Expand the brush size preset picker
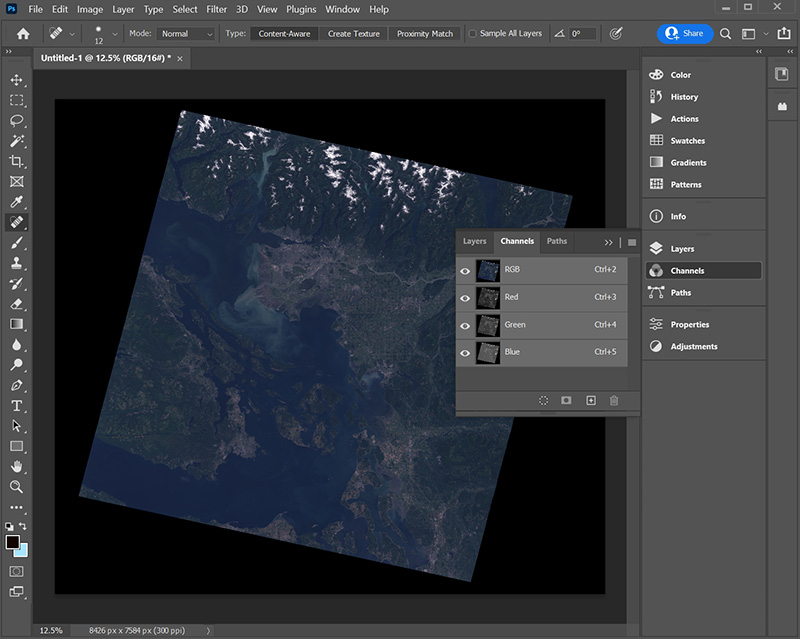Image resolution: width=800 pixels, height=639 pixels. point(116,34)
